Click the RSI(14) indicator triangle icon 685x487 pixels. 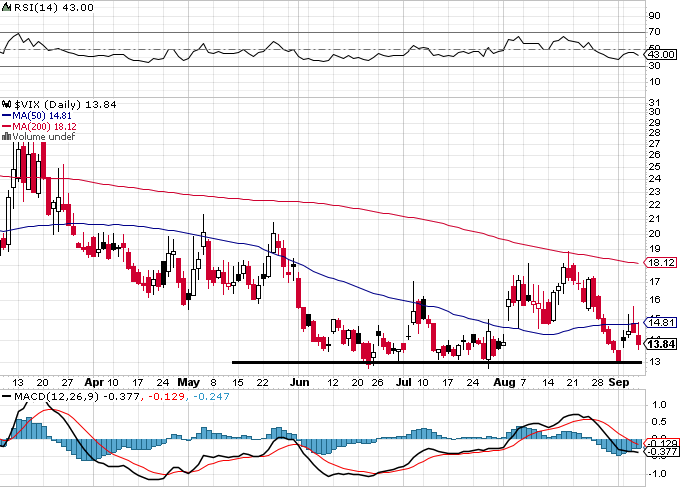pos(6,7)
